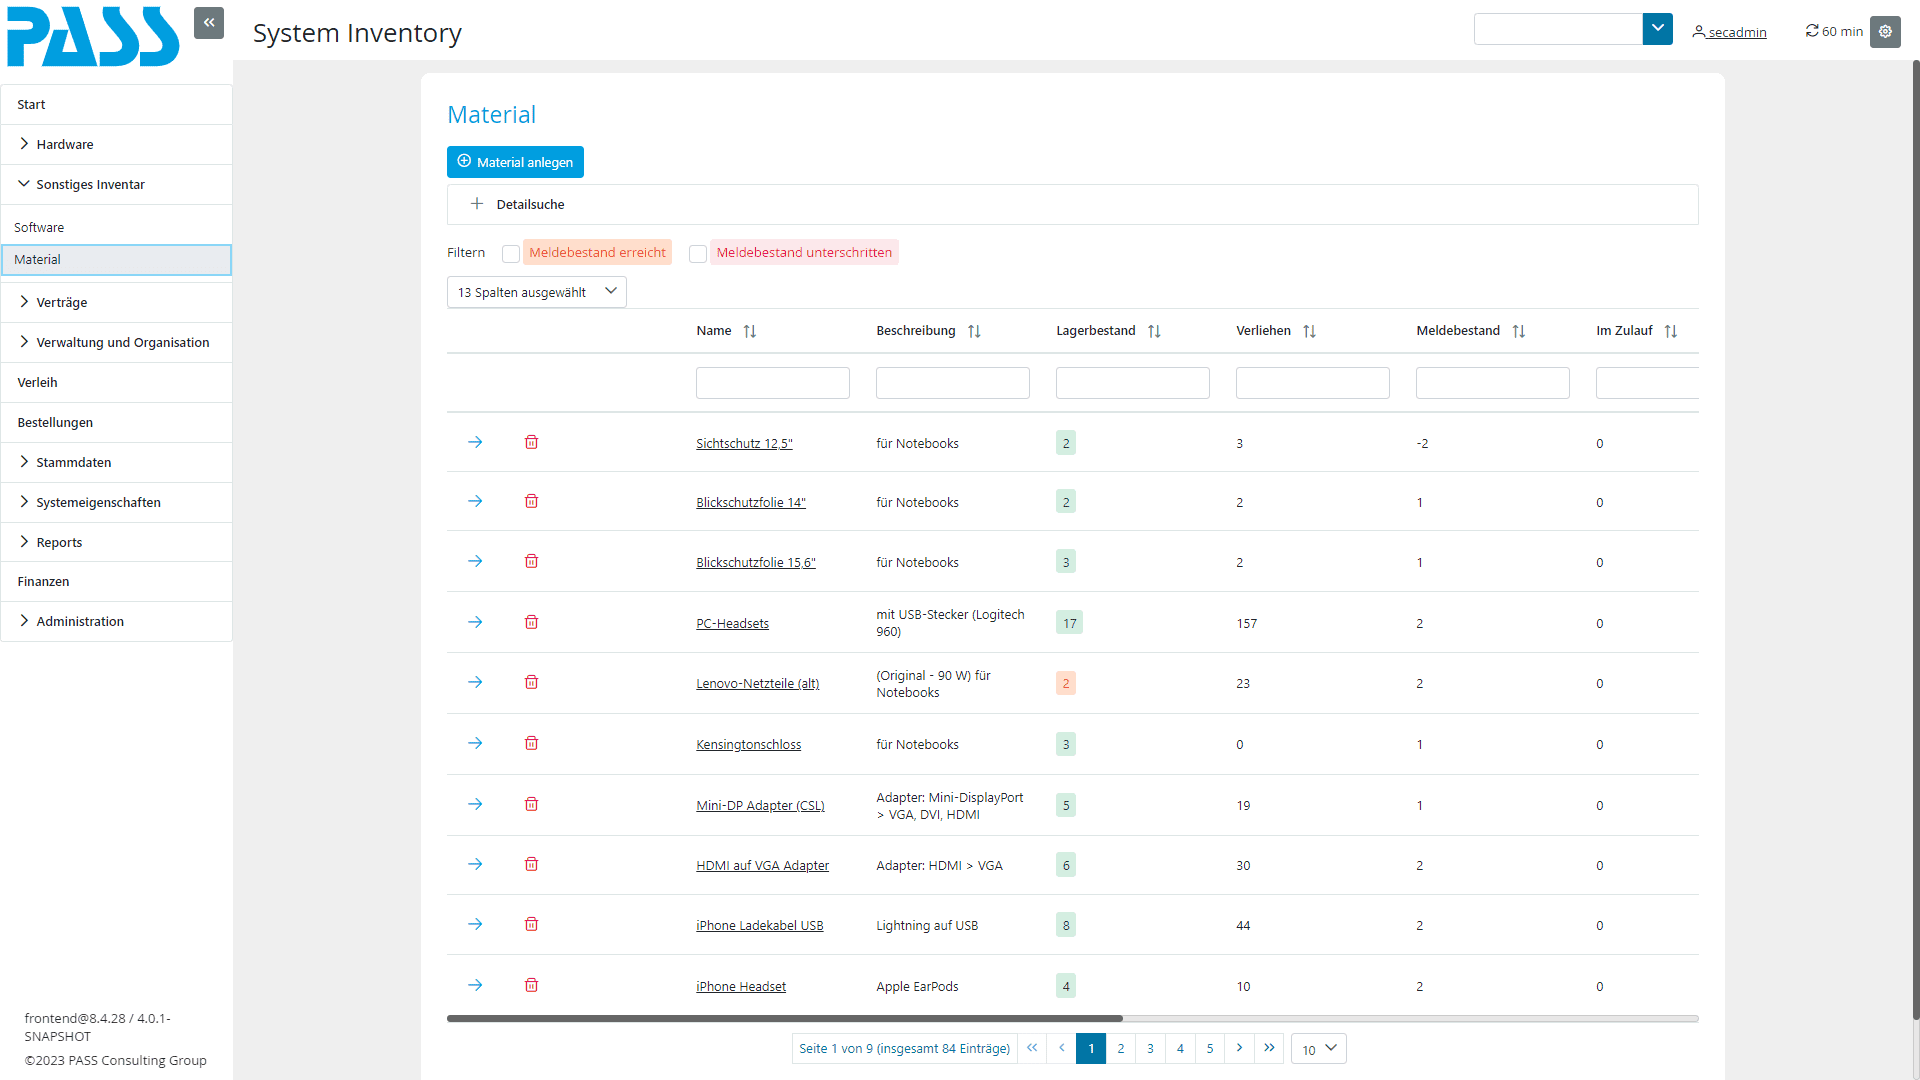Screen dimensions: 1920x1080
Task: Expand the Administration menu section
Action: click(116, 621)
